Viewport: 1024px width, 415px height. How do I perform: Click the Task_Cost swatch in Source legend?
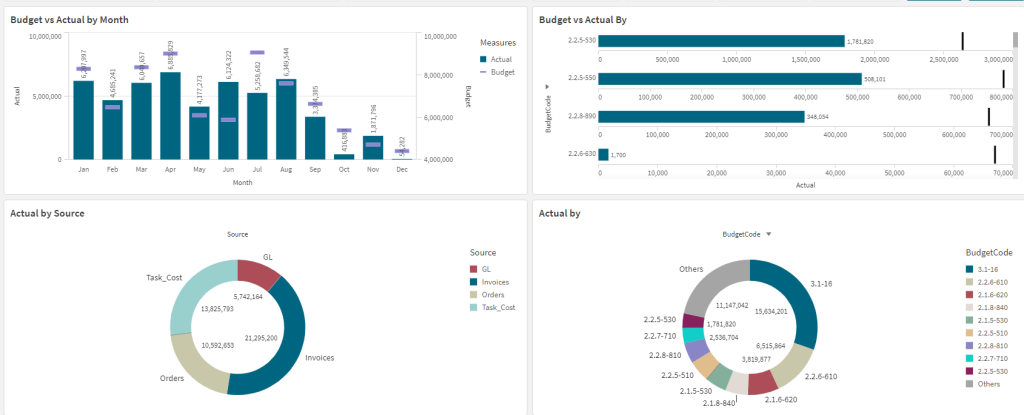tap(473, 307)
